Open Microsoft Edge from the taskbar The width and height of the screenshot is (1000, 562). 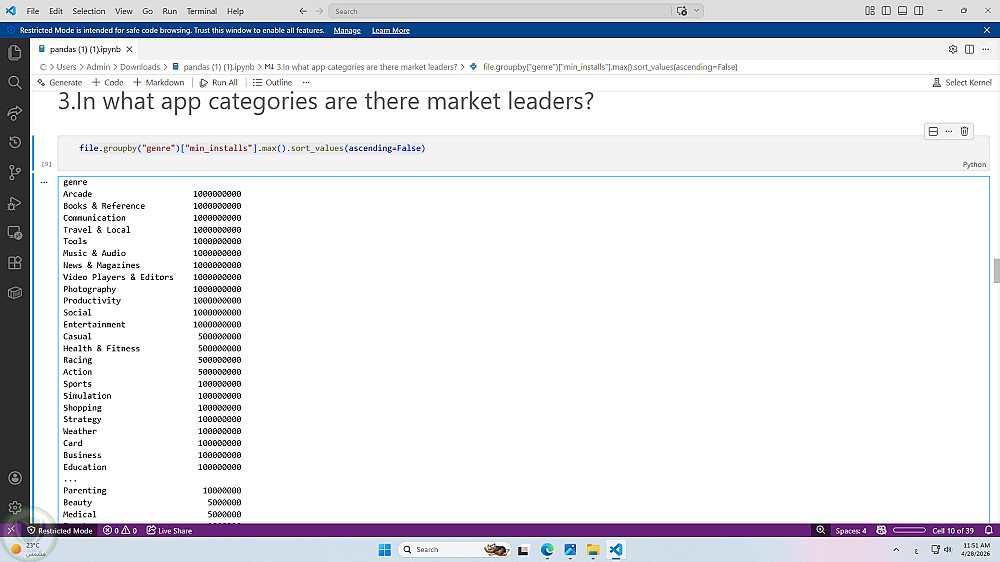[x=547, y=549]
